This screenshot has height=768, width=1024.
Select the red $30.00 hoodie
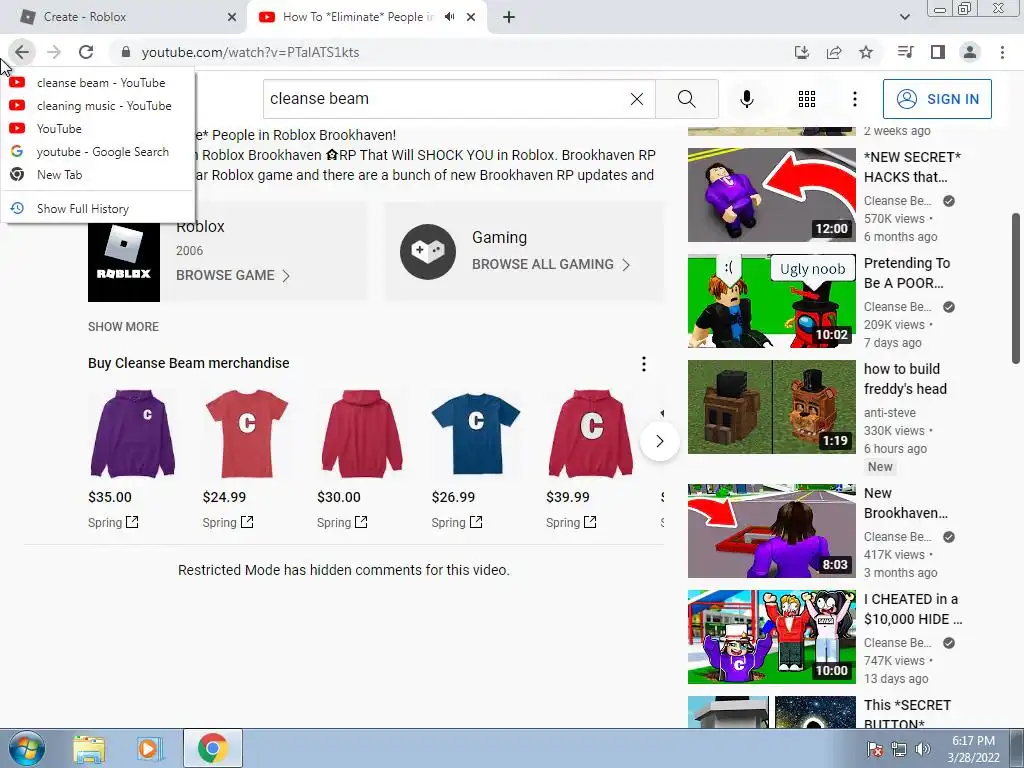[x=362, y=434]
